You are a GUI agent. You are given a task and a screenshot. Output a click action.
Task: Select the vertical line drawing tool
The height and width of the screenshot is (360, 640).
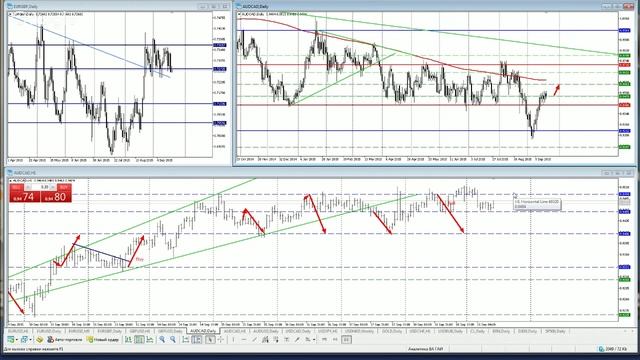click(233, 340)
